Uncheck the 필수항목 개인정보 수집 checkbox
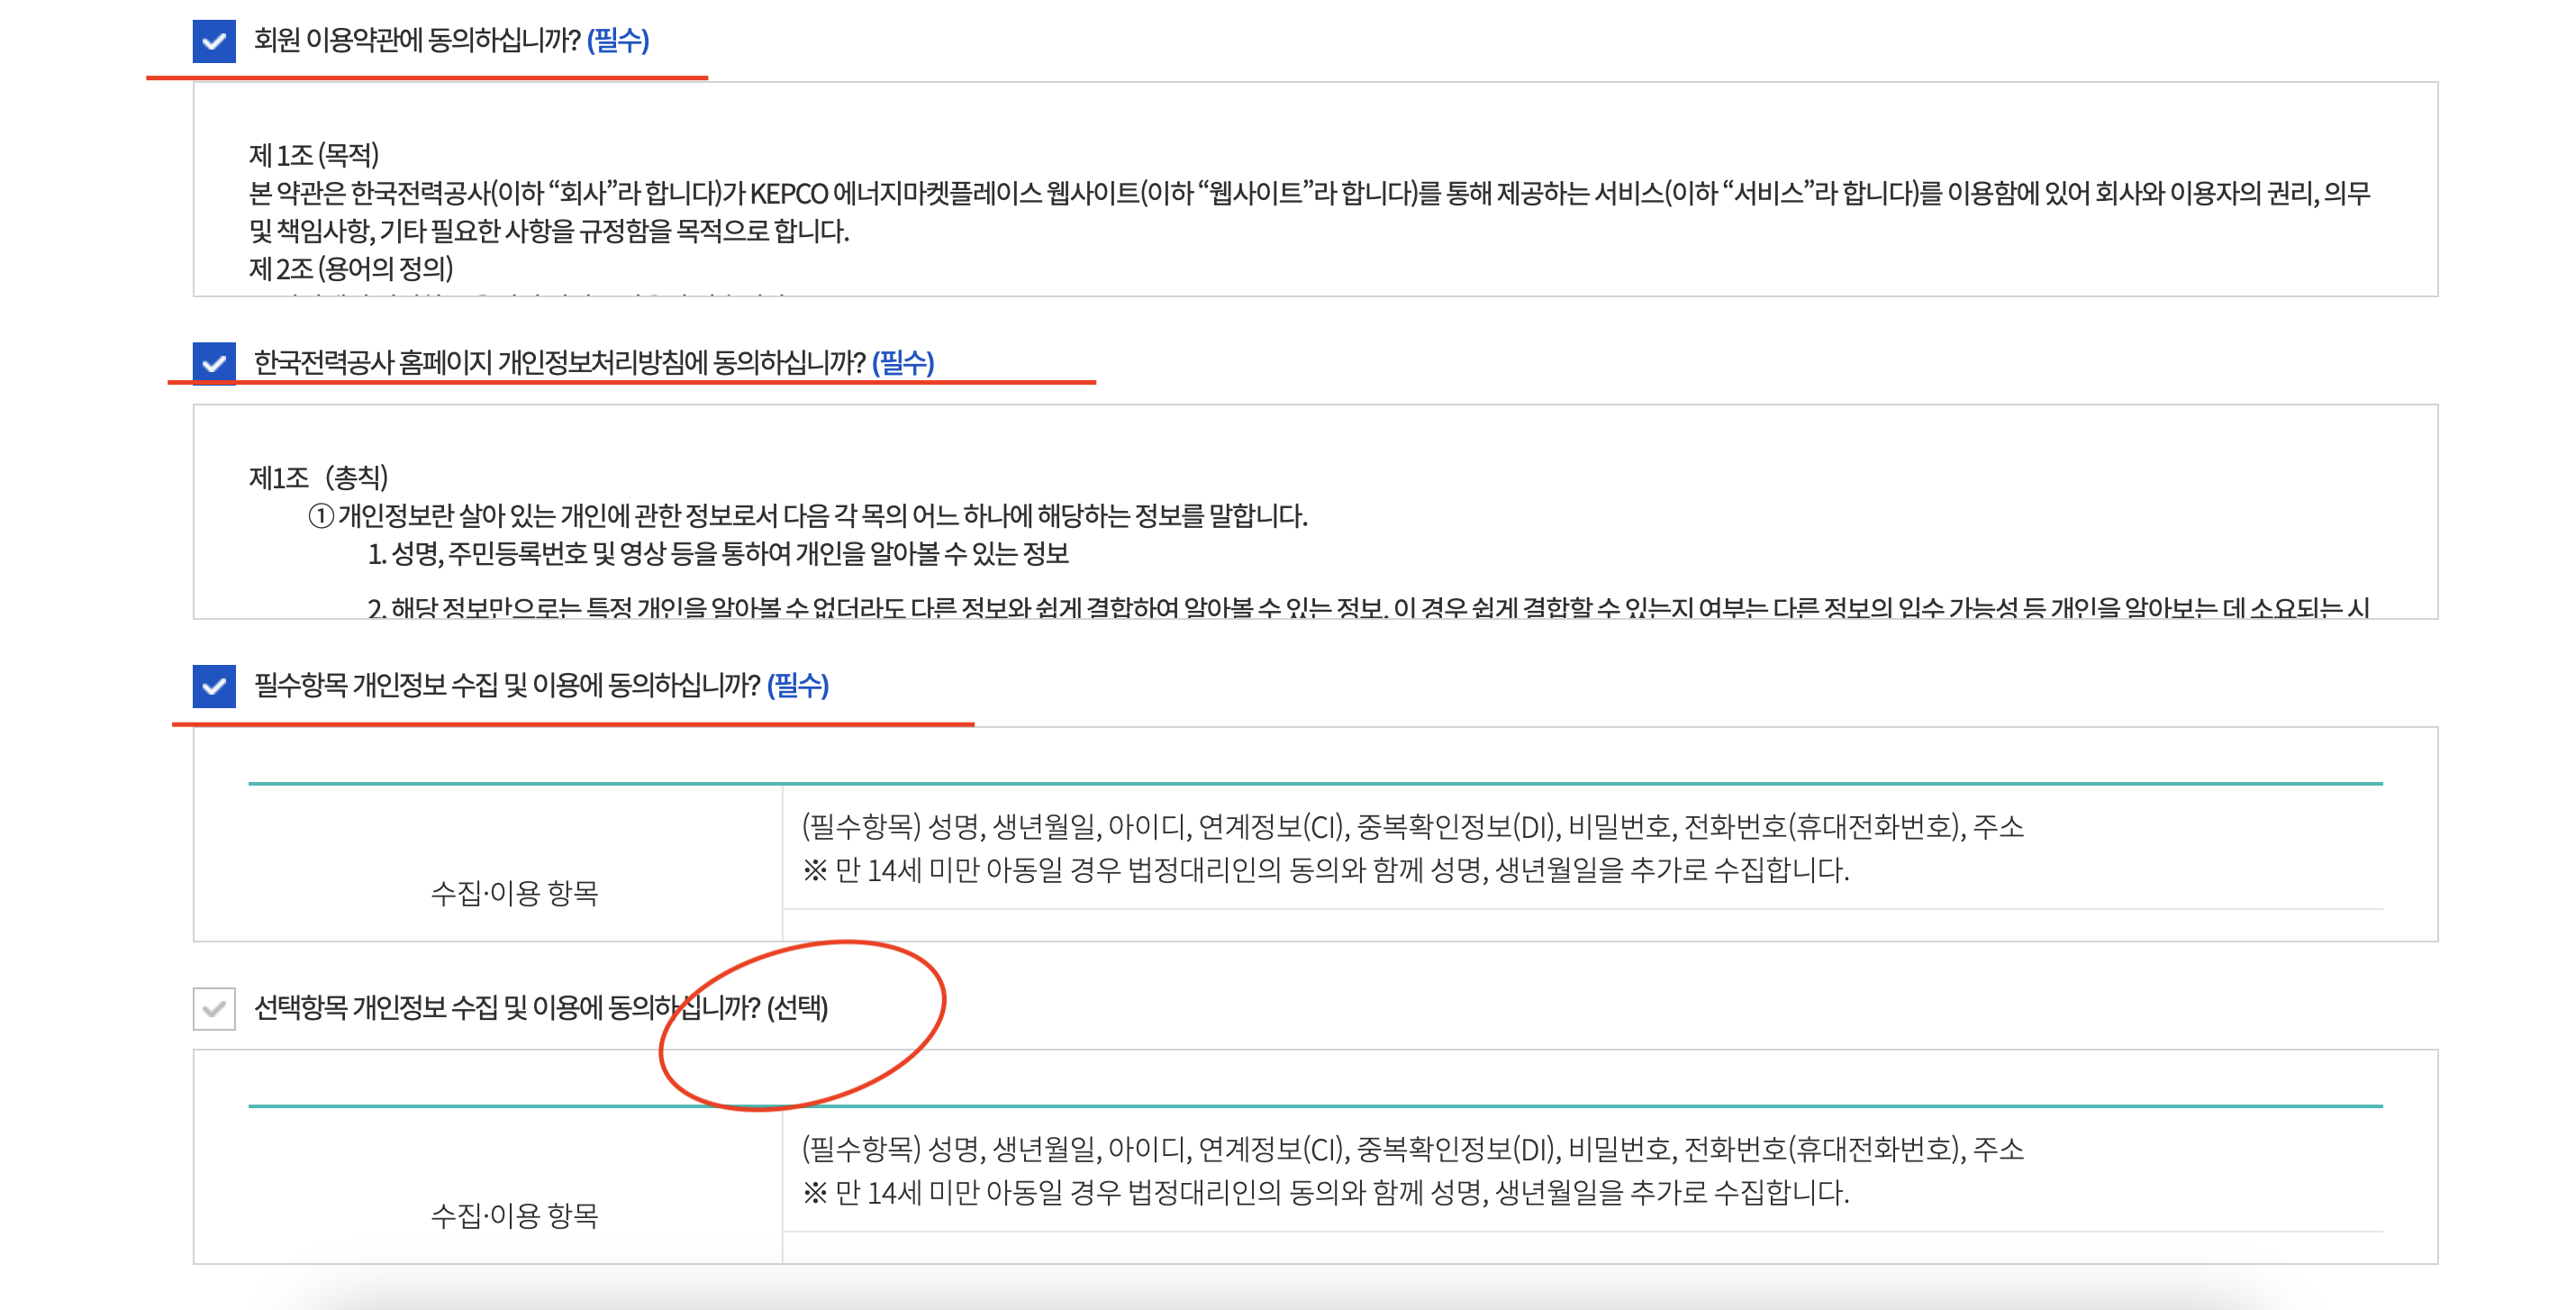Viewport: 2576px width, 1310px height. pos(213,686)
